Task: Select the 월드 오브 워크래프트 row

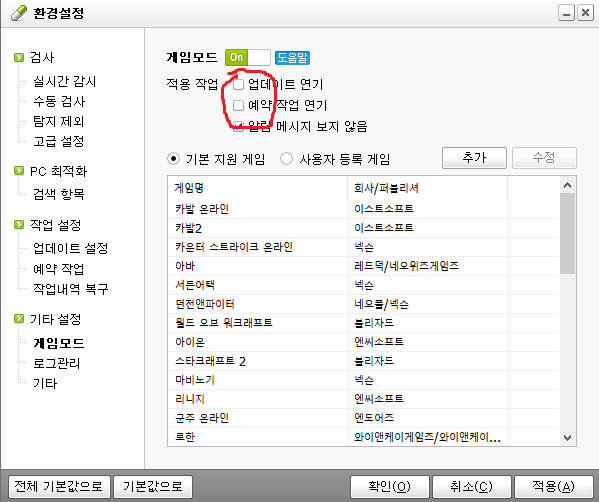Action: [364, 323]
